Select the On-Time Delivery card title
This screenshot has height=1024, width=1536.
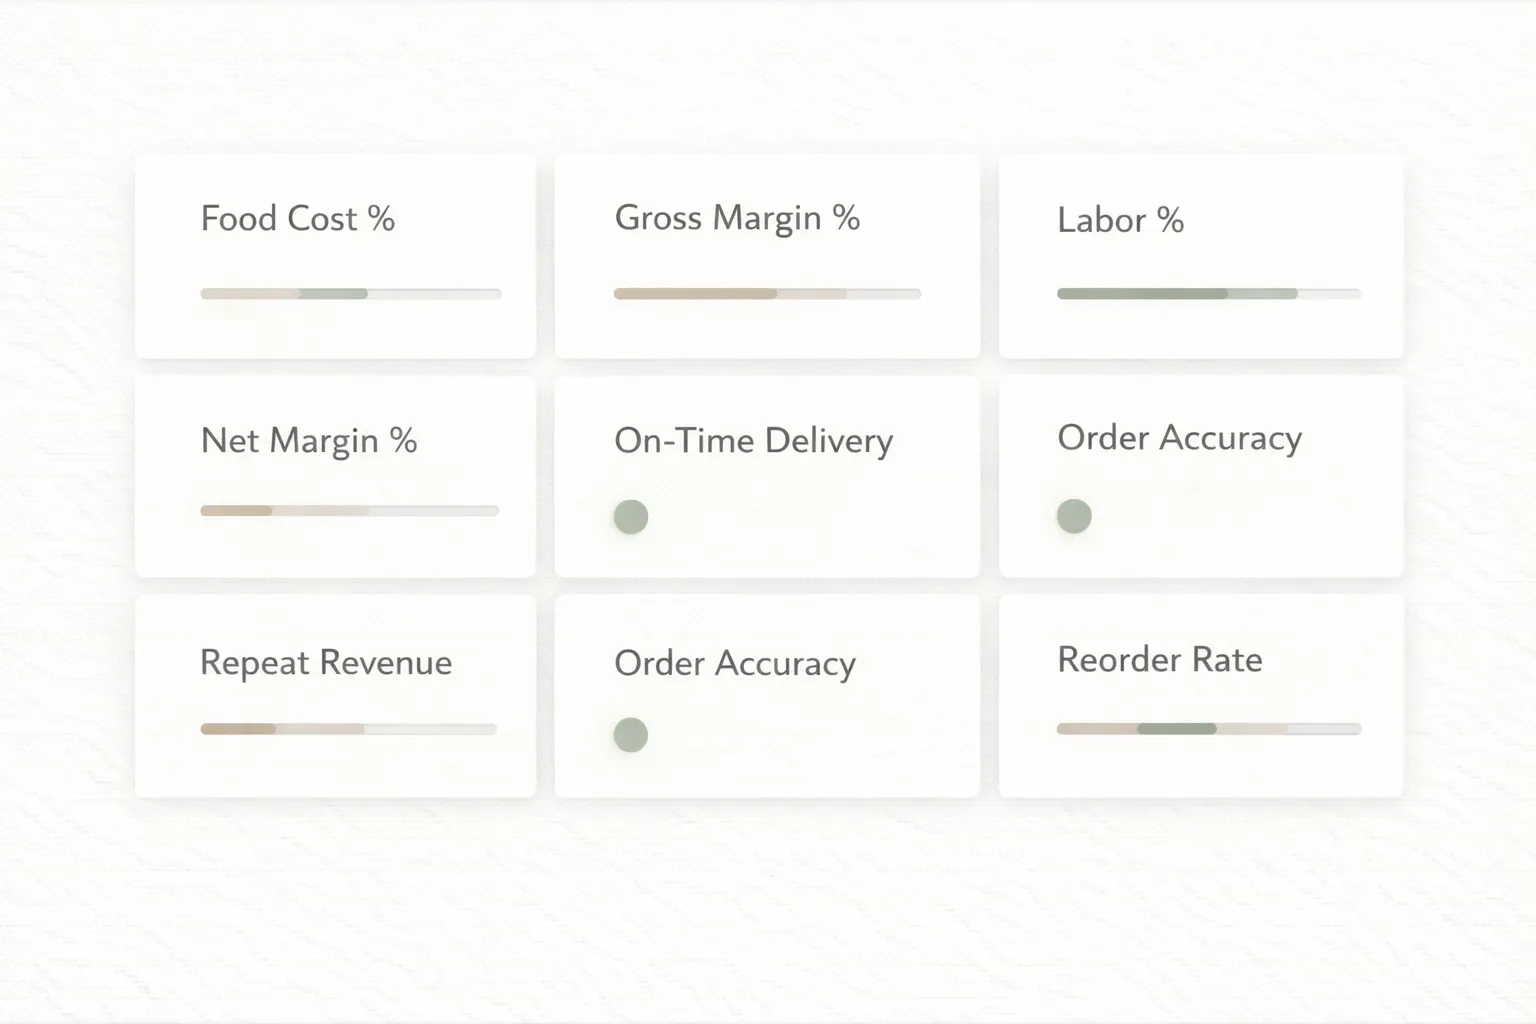point(753,440)
